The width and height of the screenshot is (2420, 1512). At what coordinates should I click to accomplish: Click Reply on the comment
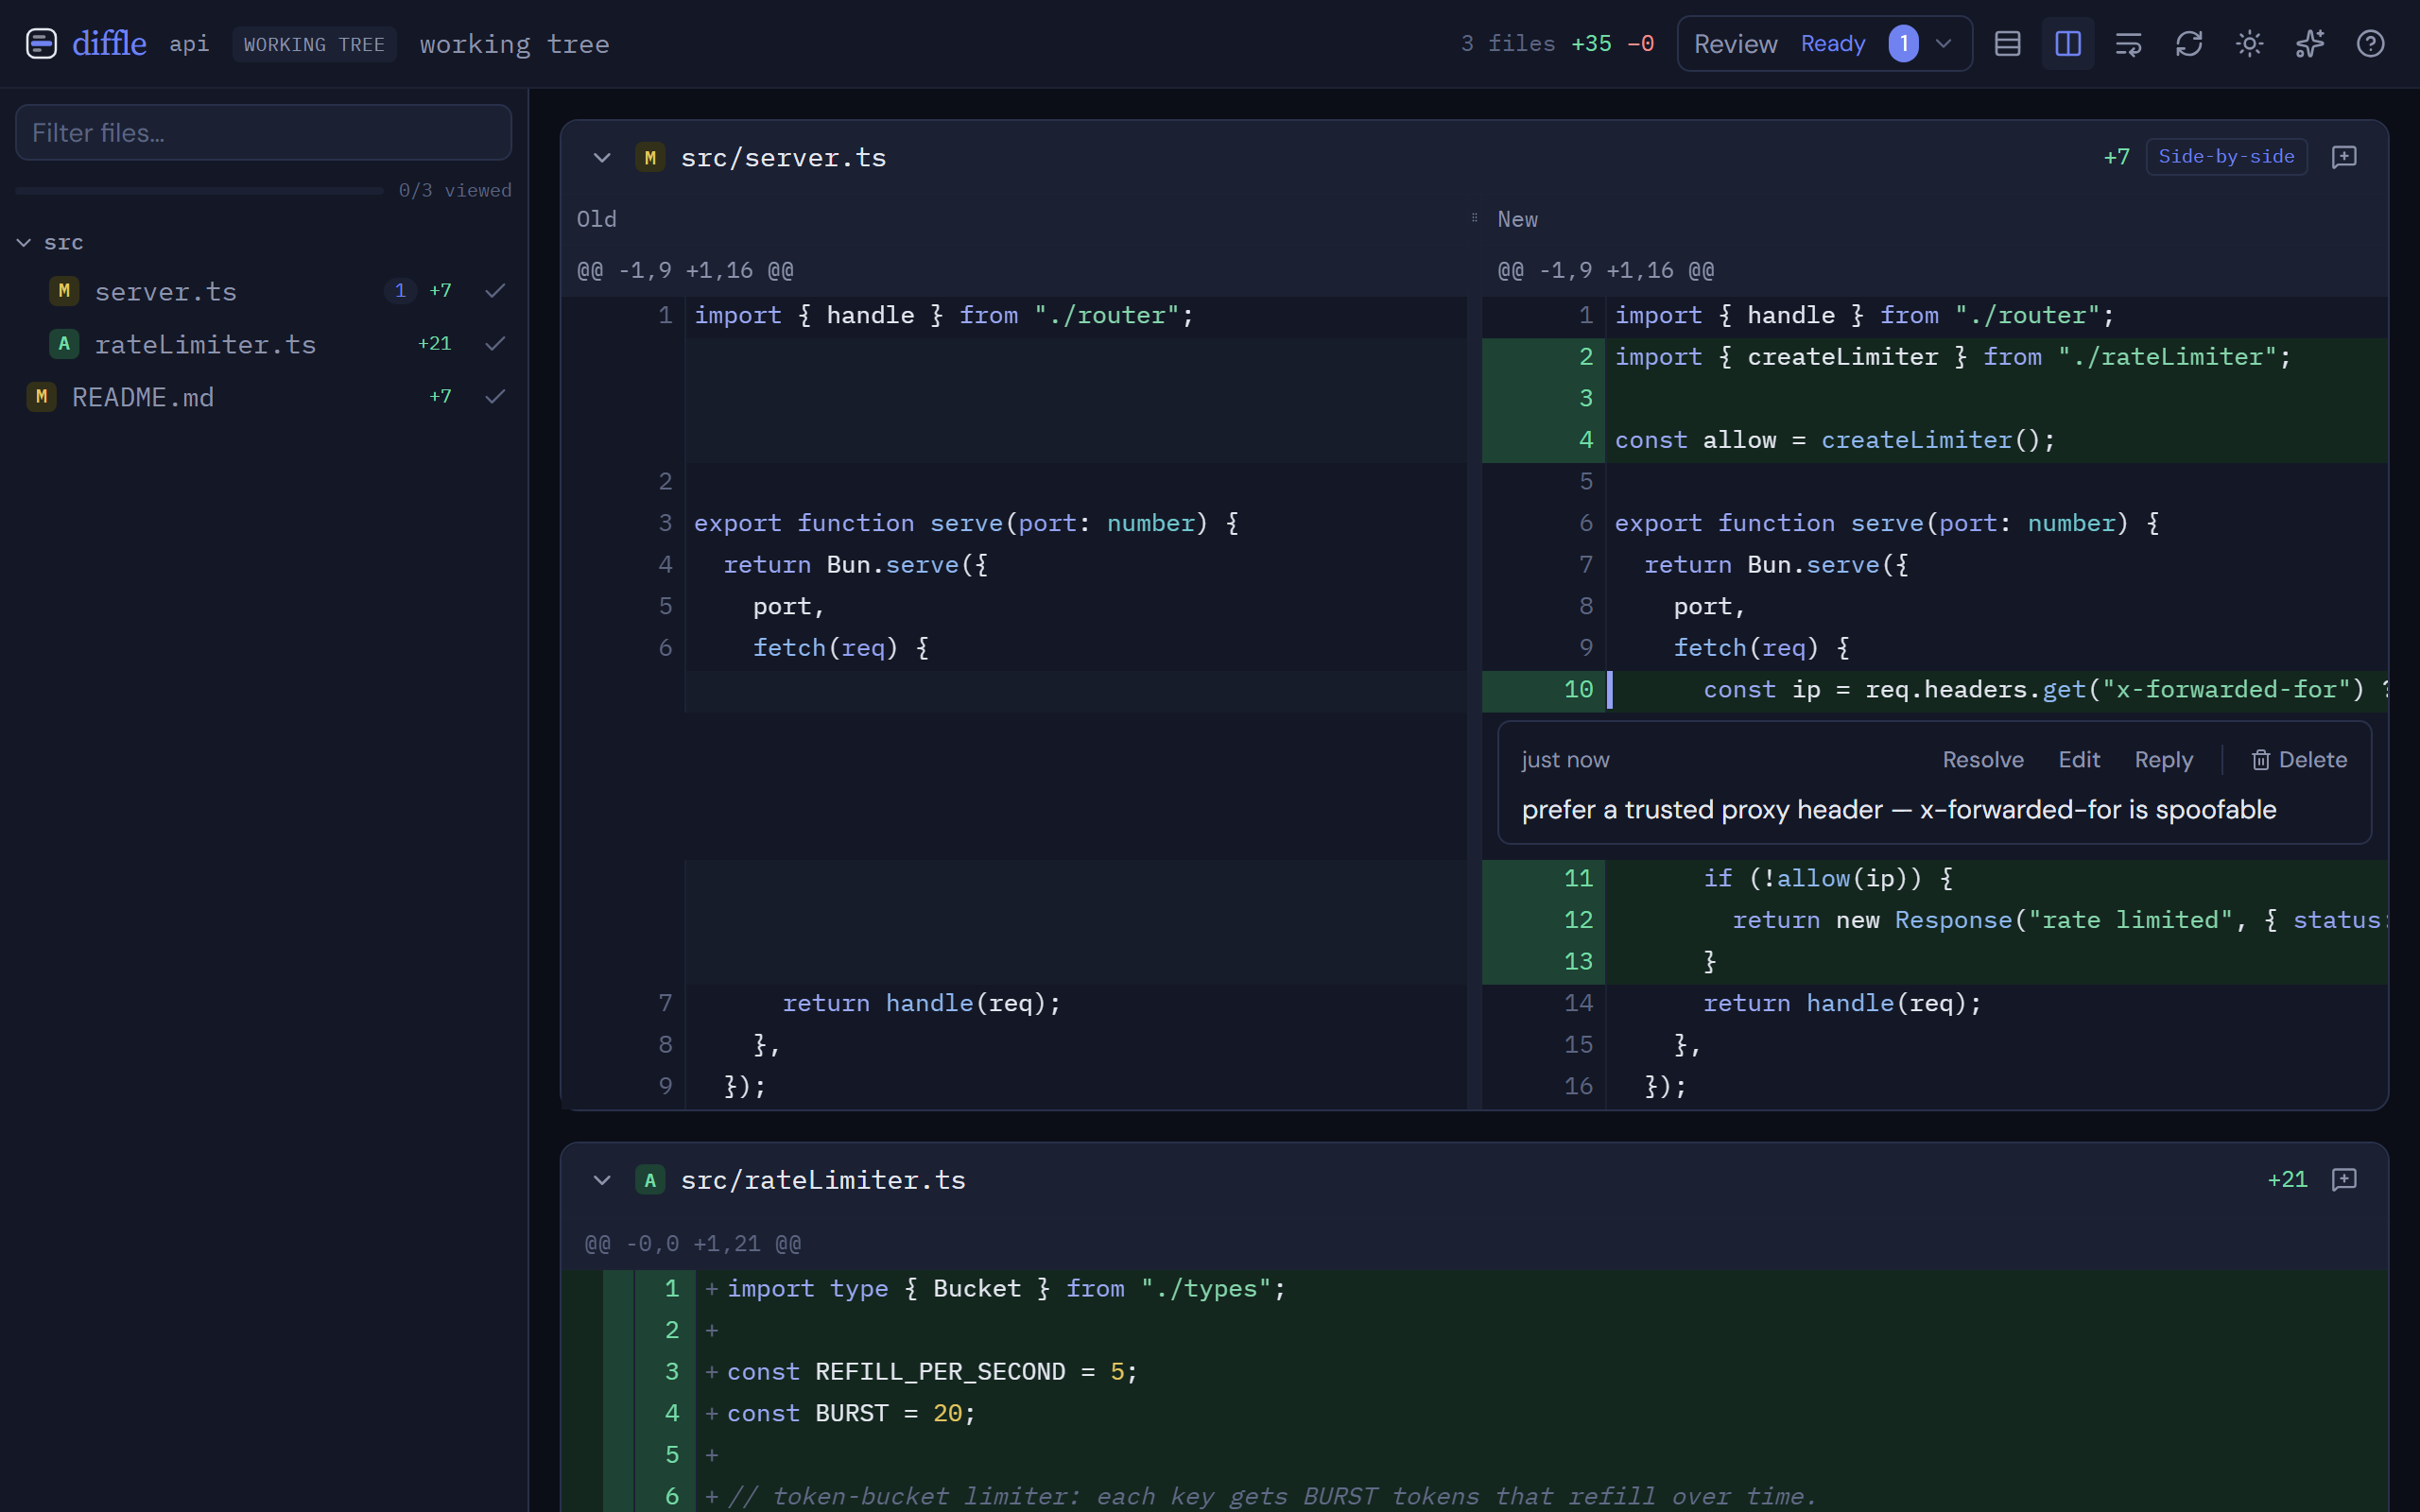pyautogui.click(x=2163, y=760)
